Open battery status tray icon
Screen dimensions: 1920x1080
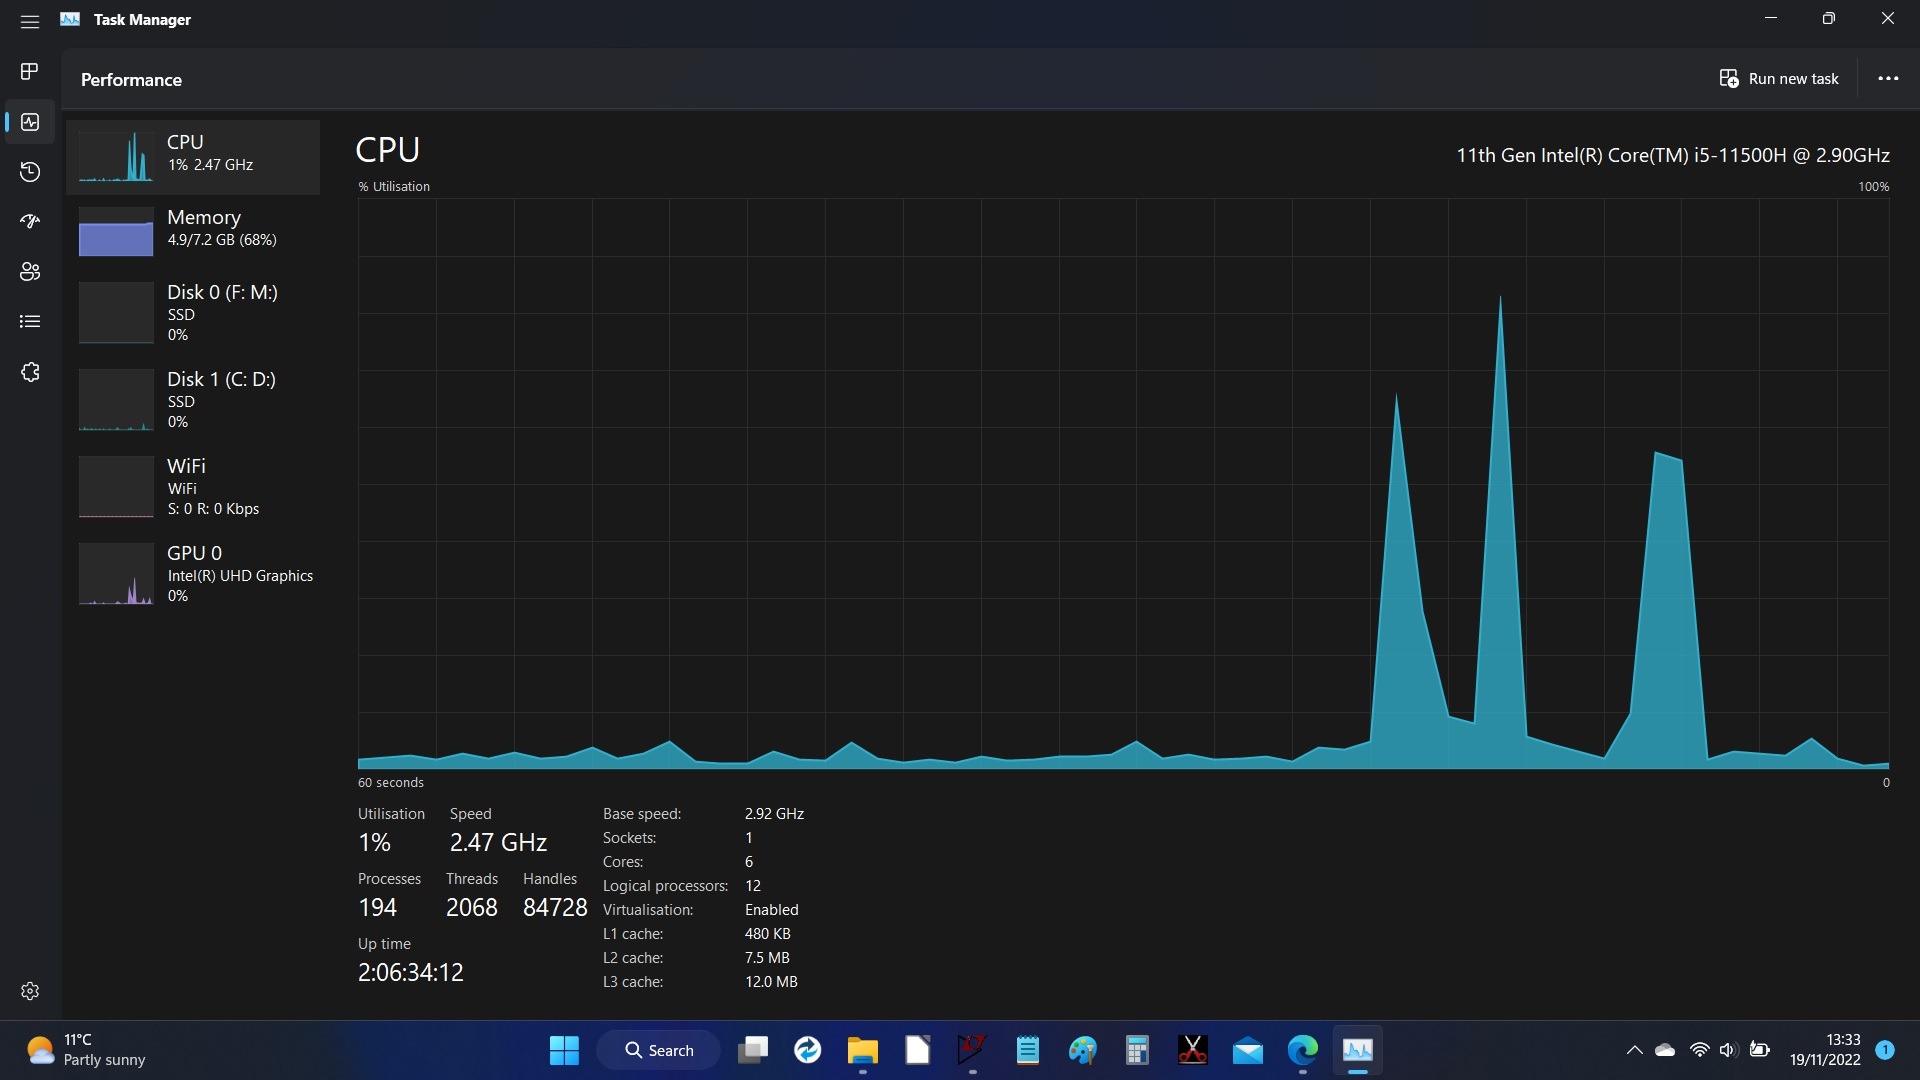click(x=1760, y=1050)
